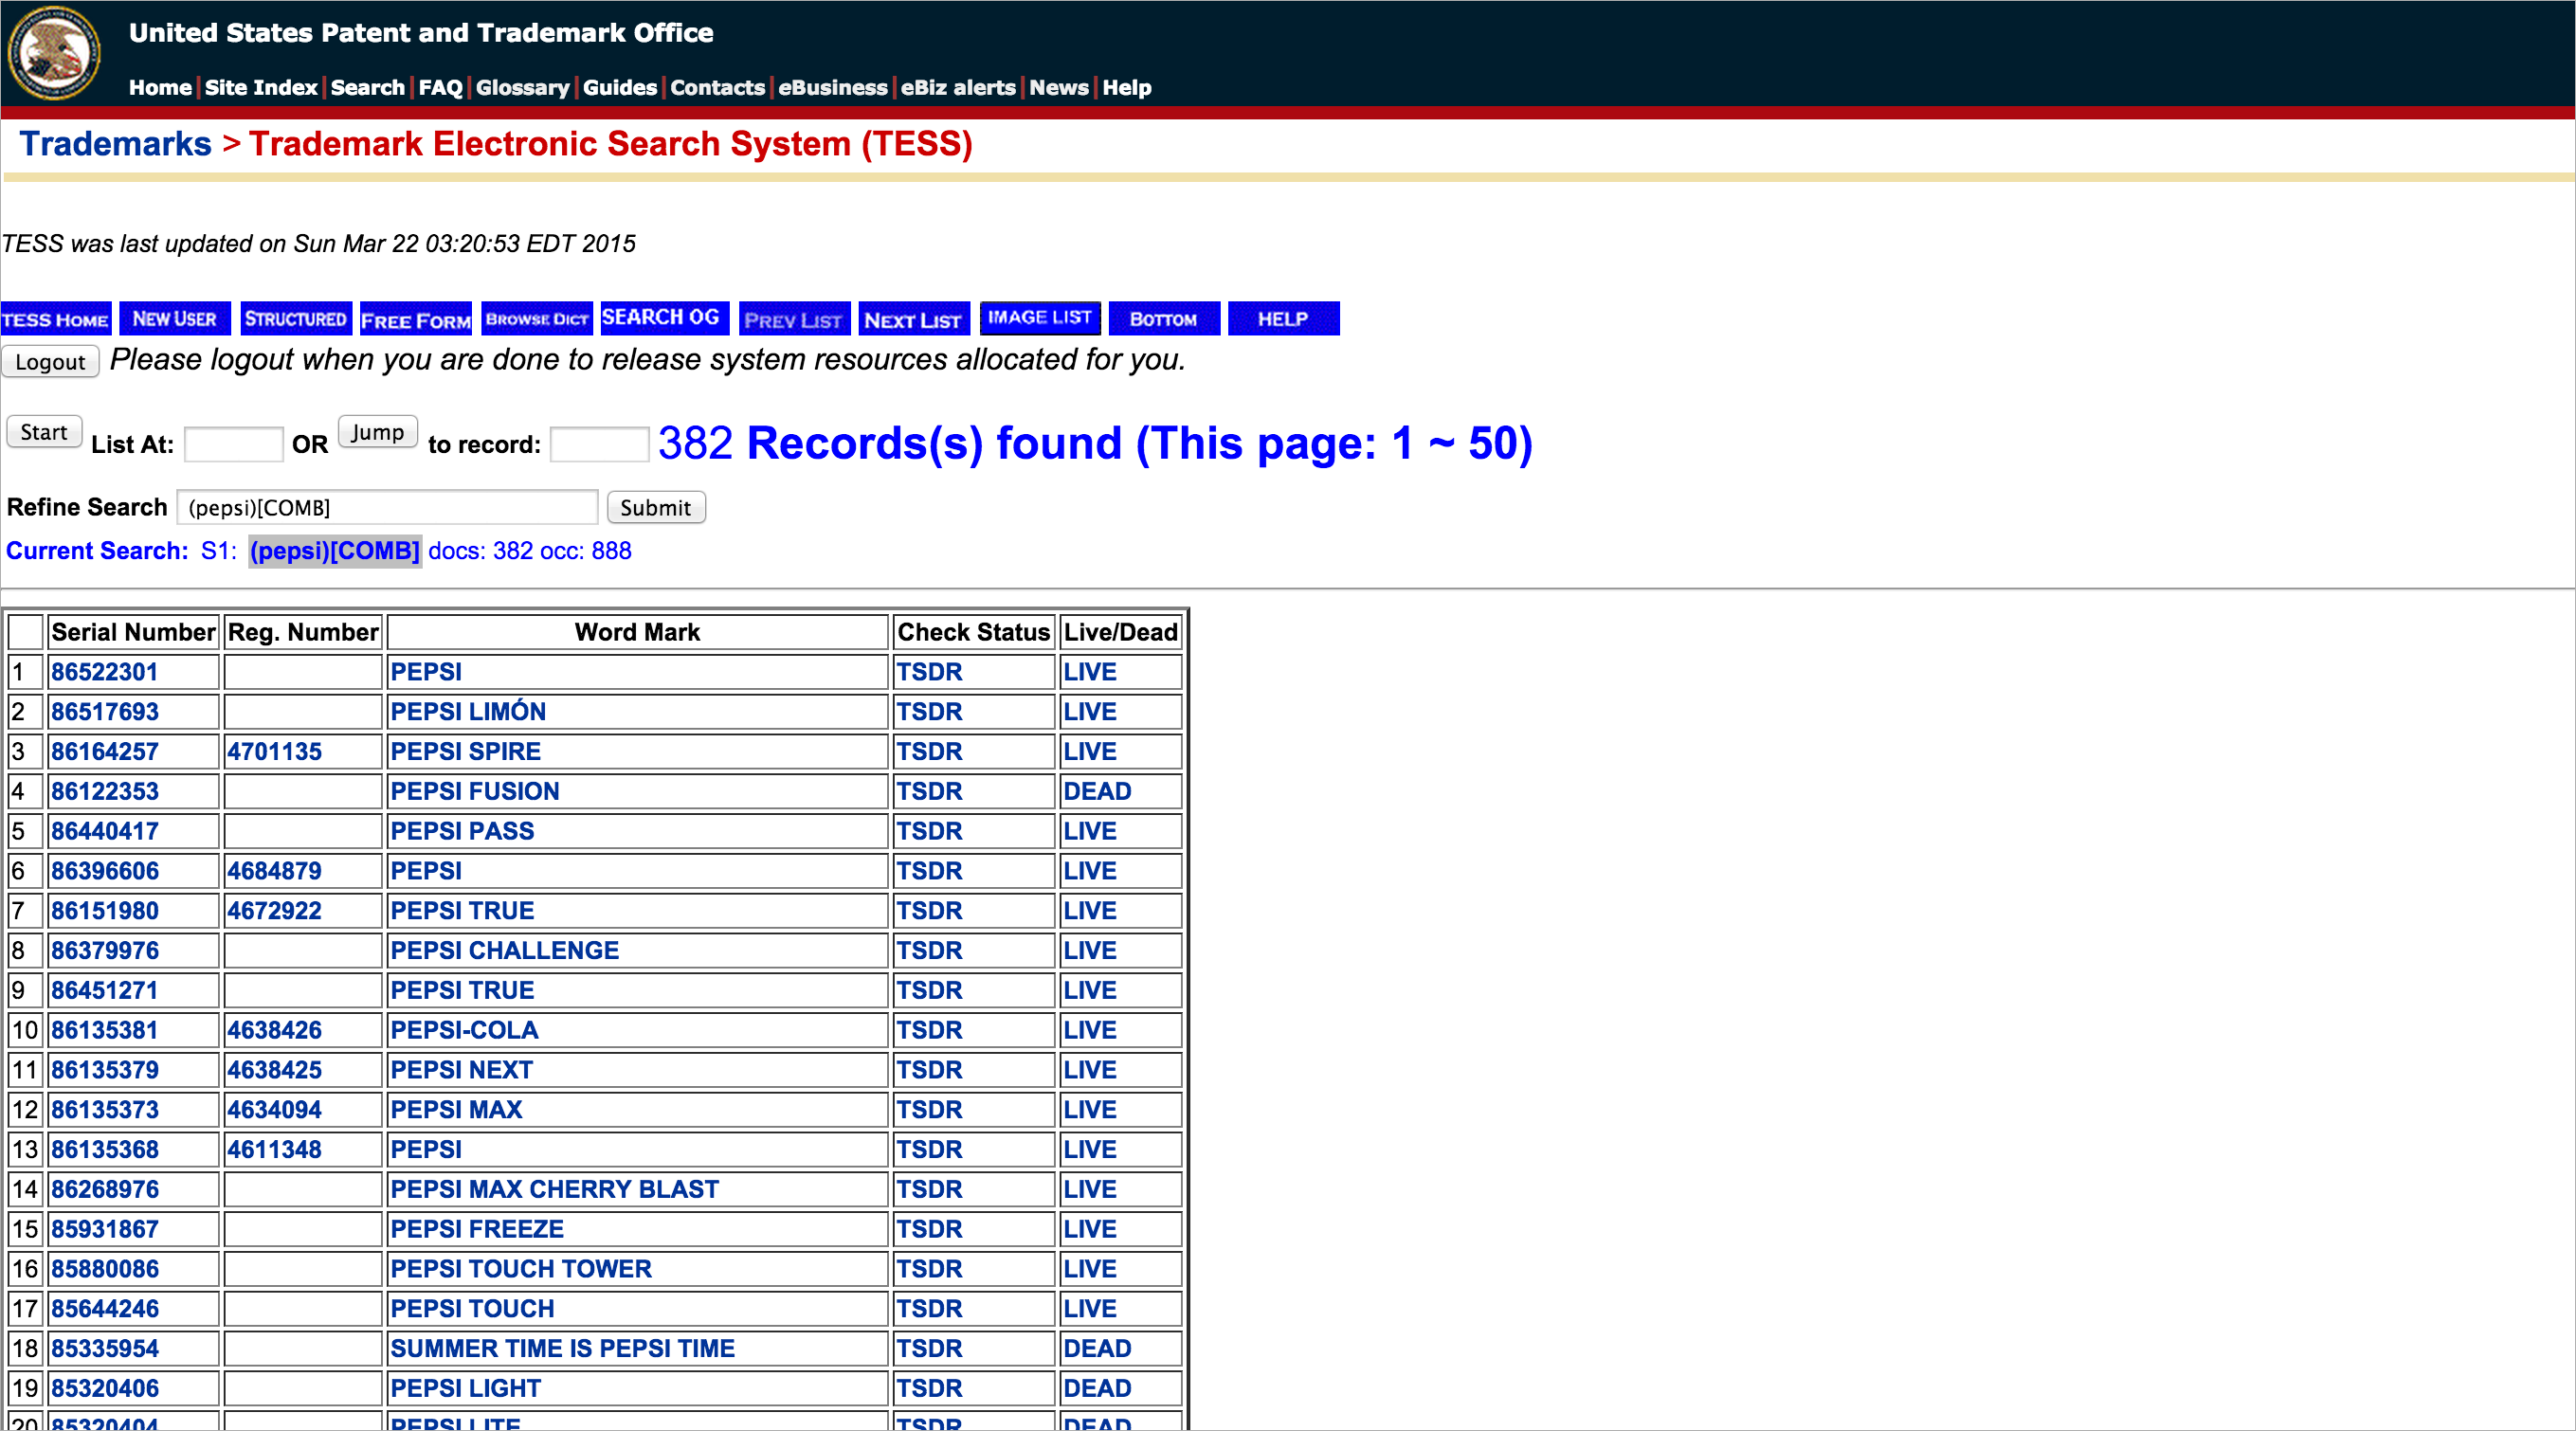Click the Prev List button
This screenshot has height=1431, width=2576.
click(x=795, y=319)
